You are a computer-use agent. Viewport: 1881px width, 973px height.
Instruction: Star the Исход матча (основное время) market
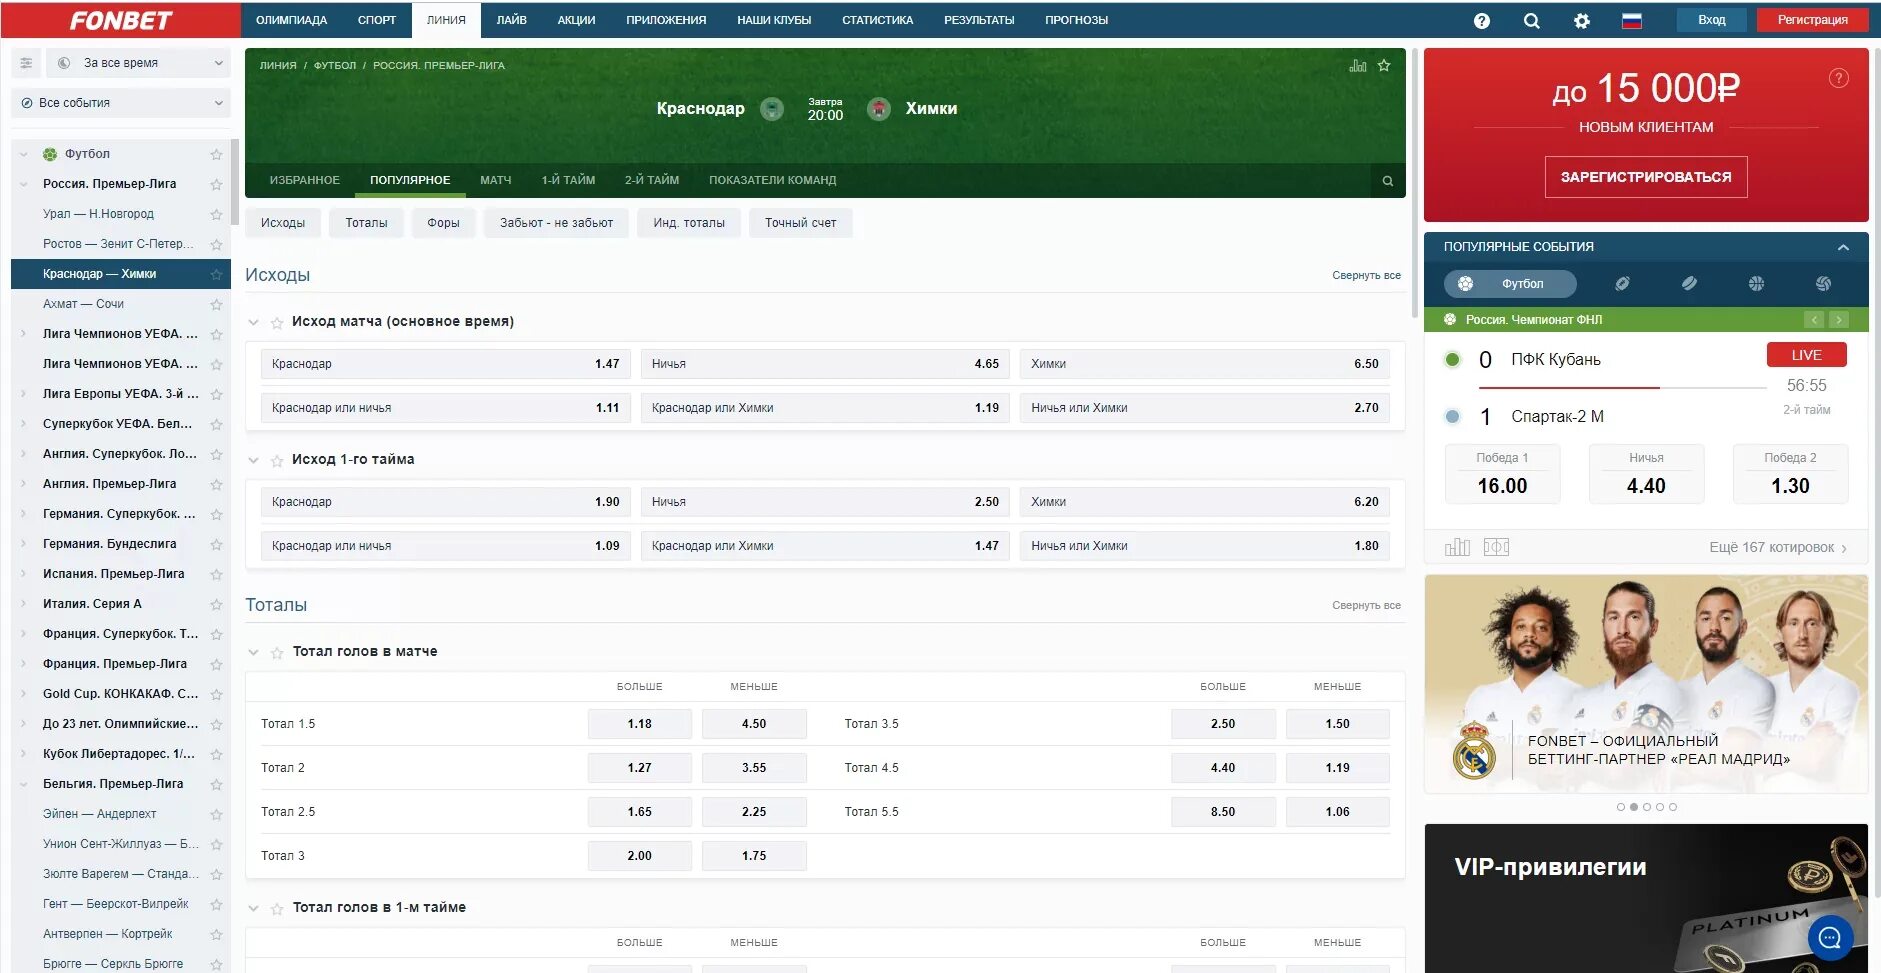[277, 322]
